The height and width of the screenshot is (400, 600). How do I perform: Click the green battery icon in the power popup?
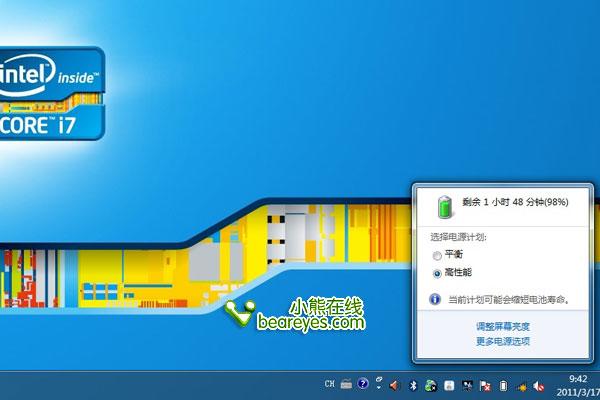(x=445, y=207)
